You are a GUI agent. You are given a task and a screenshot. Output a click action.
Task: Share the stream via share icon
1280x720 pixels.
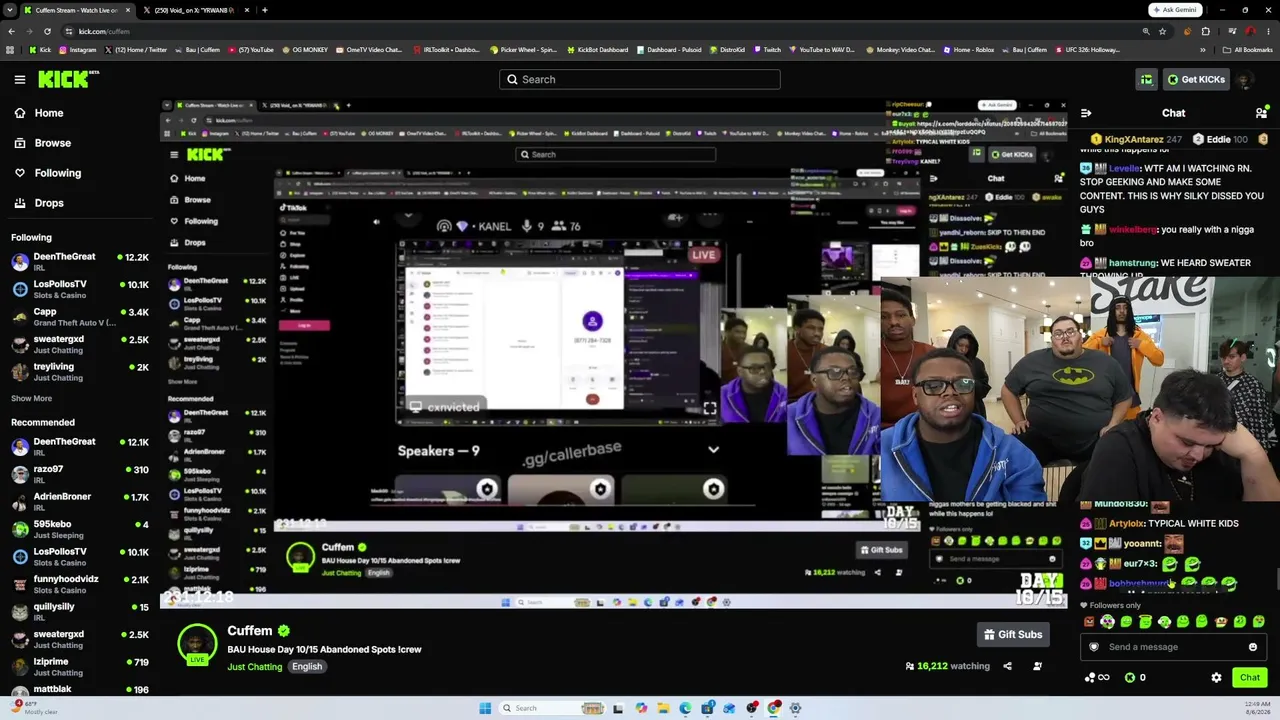pos(1007,666)
